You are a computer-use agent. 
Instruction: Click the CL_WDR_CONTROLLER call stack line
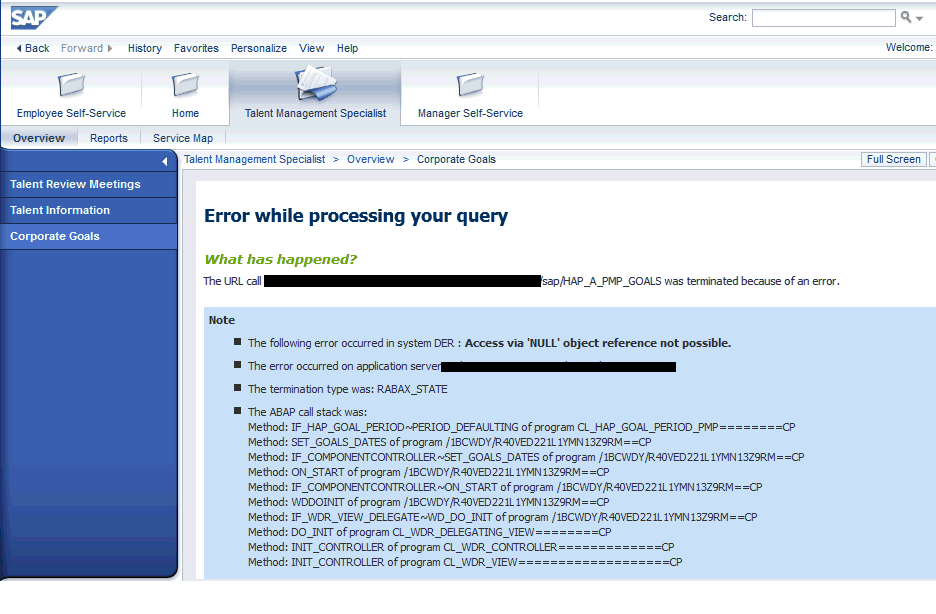point(461,547)
